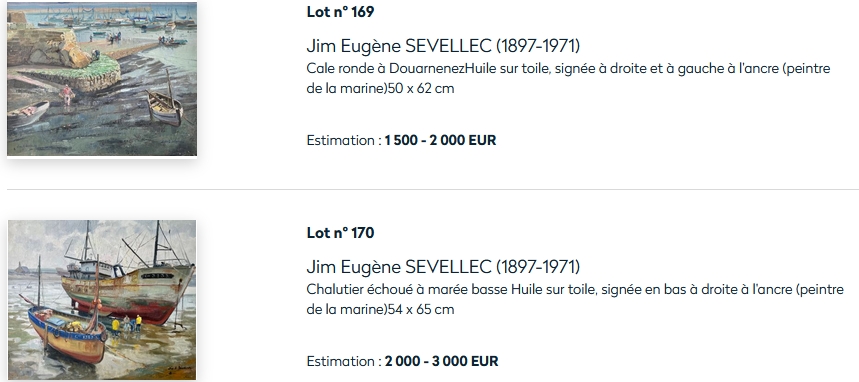Screen dimensions: 859x382
Task: Open the Cale ronde à Douarnenez painting thumbnail
Action: [102, 79]
